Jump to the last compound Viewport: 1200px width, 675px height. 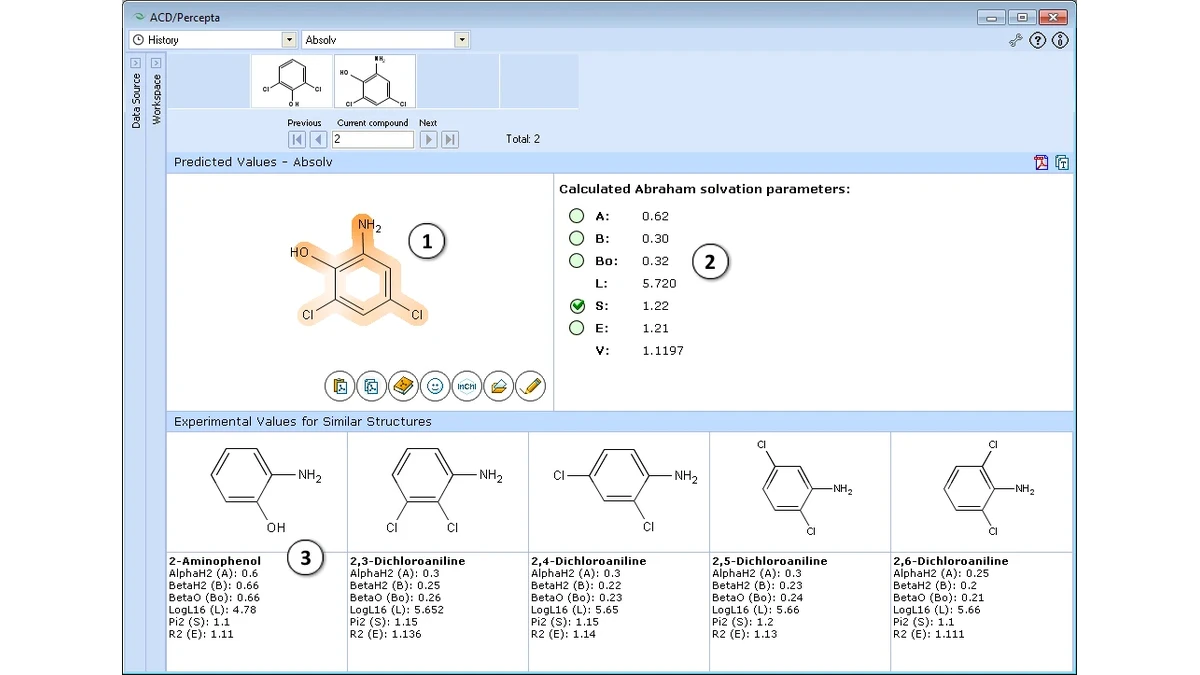tap(450, 140)
